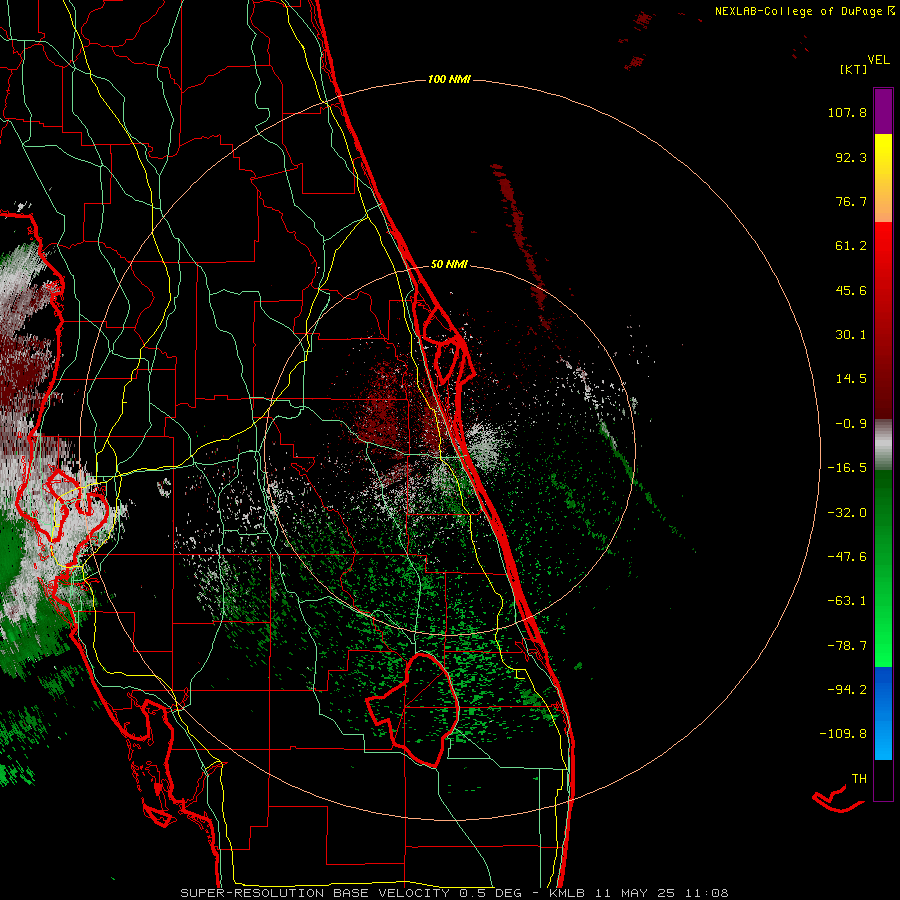Viewport: 900px width, 900px height.
Task: Click the 92.3 scale value
Action: point(851,157)
